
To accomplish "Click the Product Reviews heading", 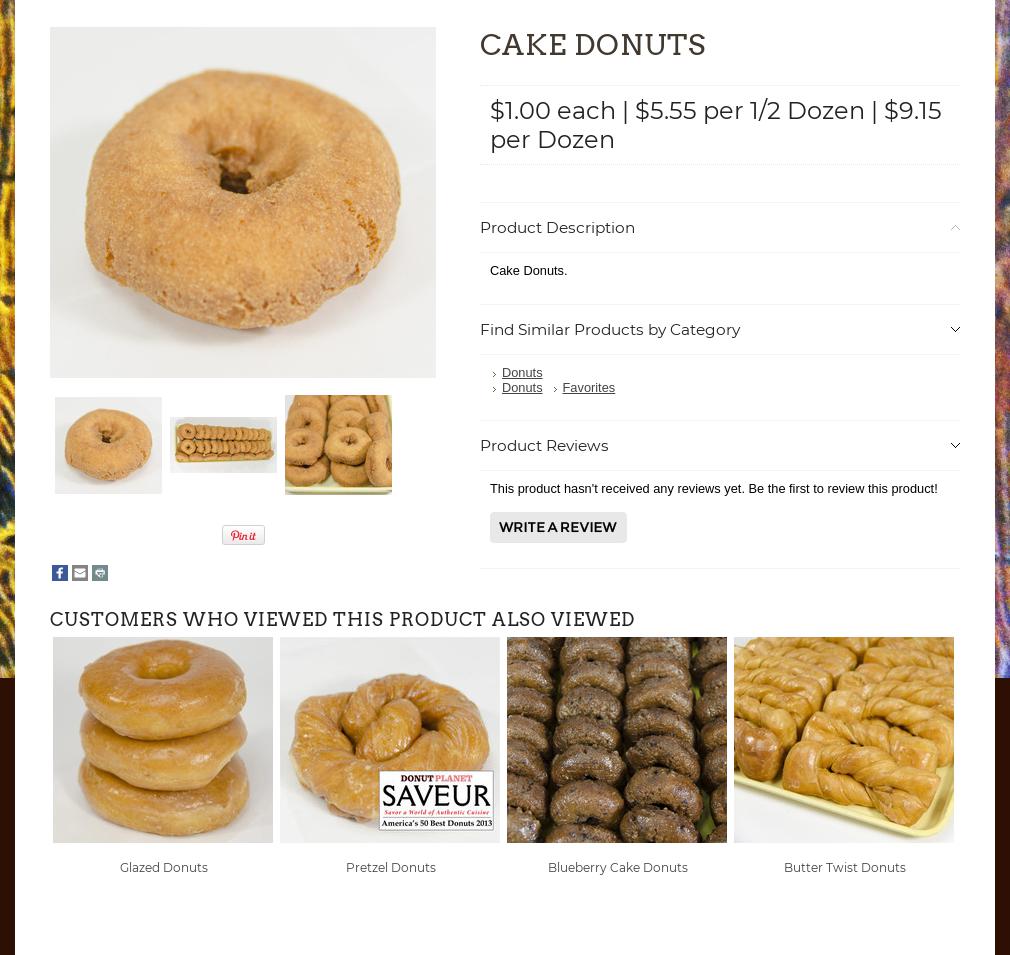I will 544,446.
